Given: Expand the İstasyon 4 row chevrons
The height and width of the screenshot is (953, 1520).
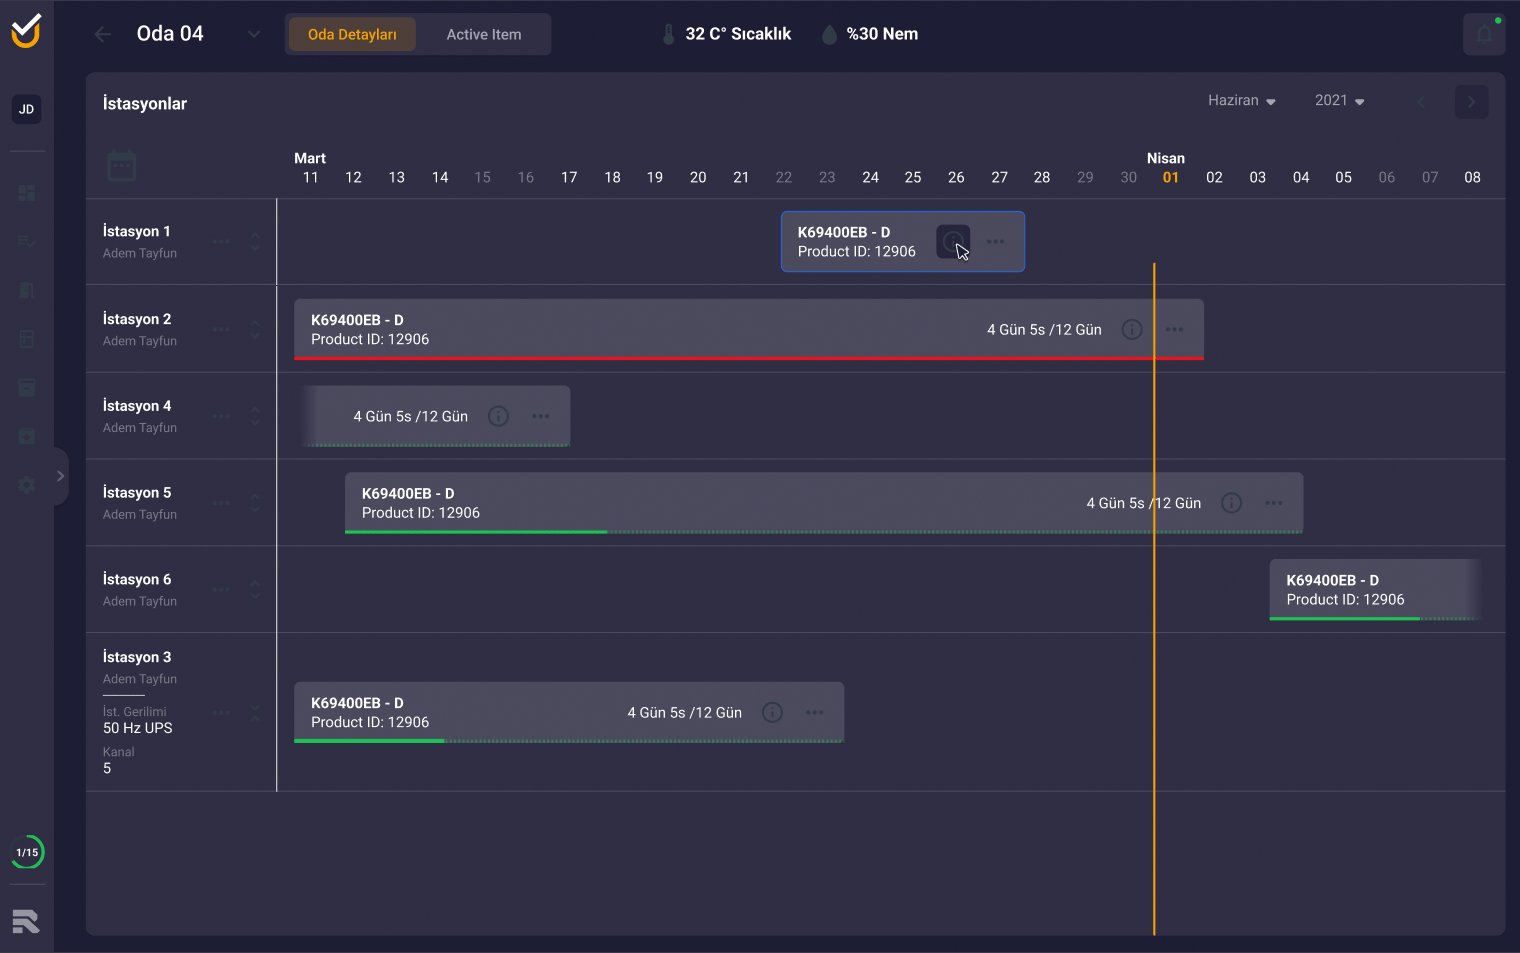Looking at the screenshot, I should 255,417.
